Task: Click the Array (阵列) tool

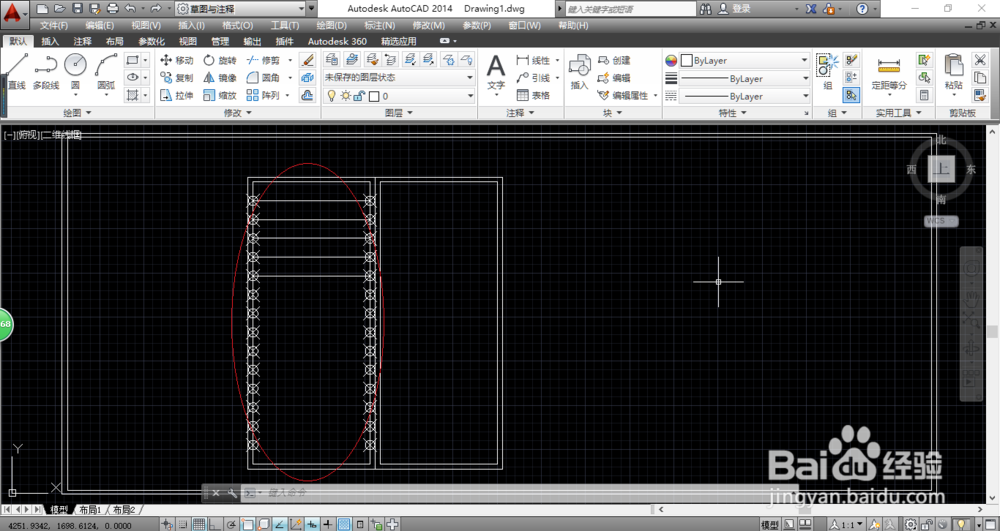Action: click(x=263, y=95)
